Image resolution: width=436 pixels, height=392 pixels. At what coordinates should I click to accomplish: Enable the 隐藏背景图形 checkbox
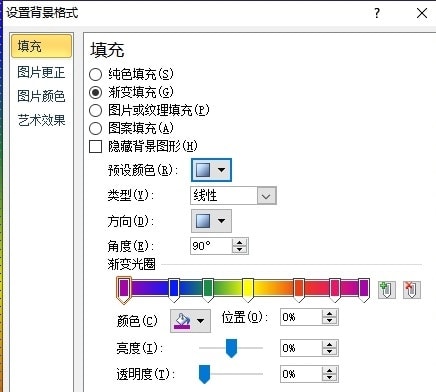pos(95,146)
